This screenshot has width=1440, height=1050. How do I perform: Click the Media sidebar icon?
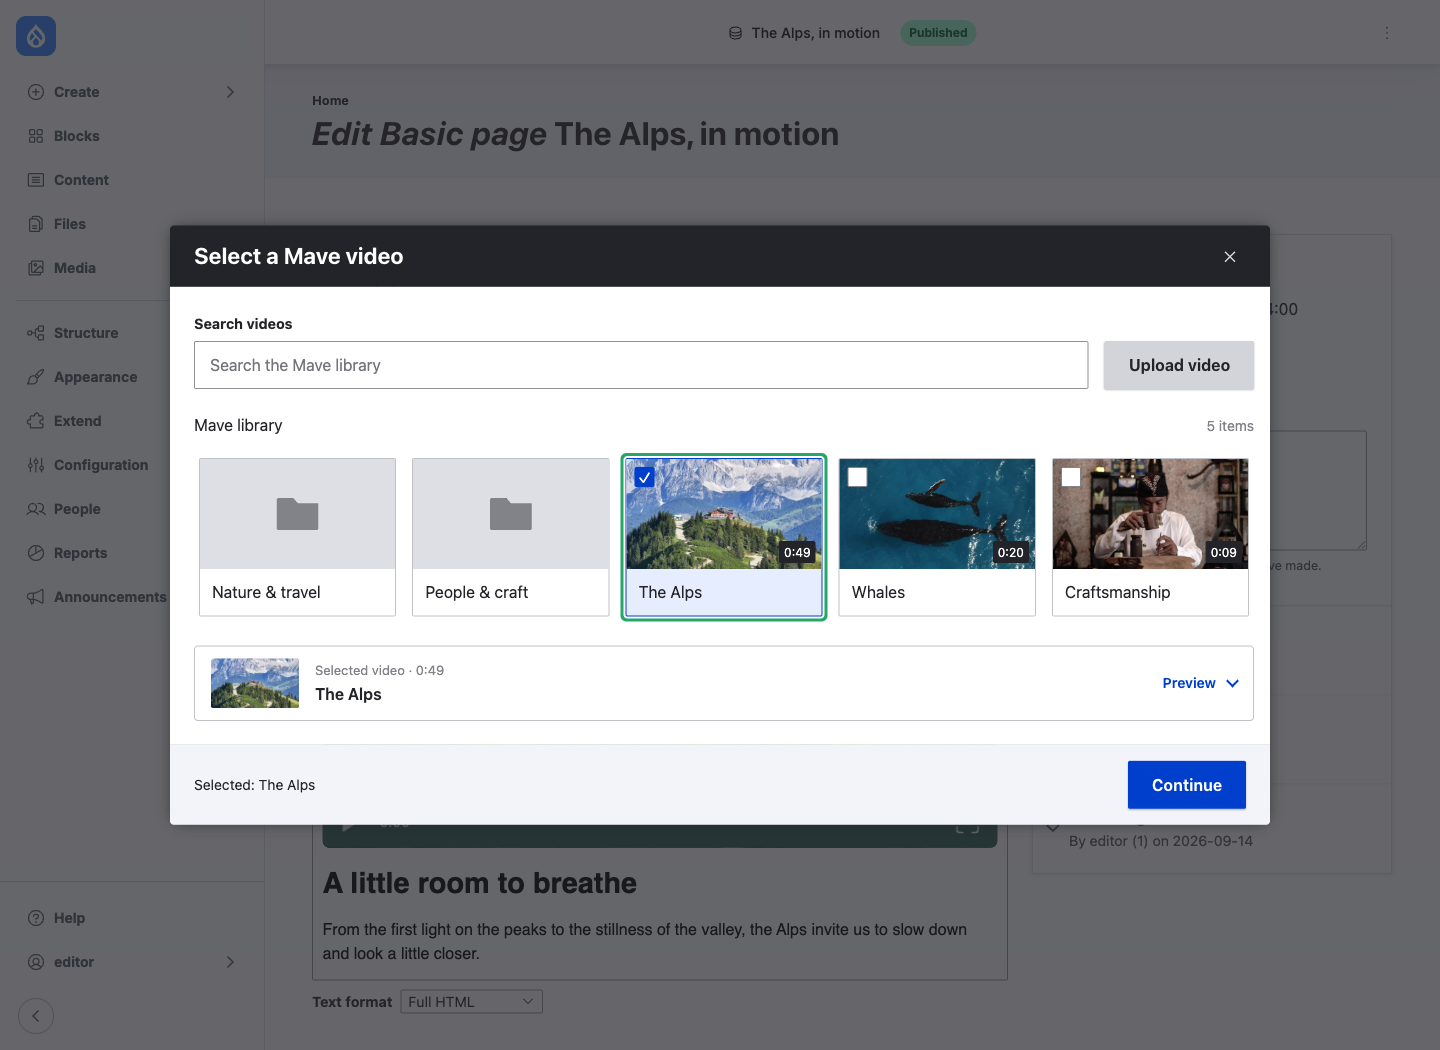point(36,268)
